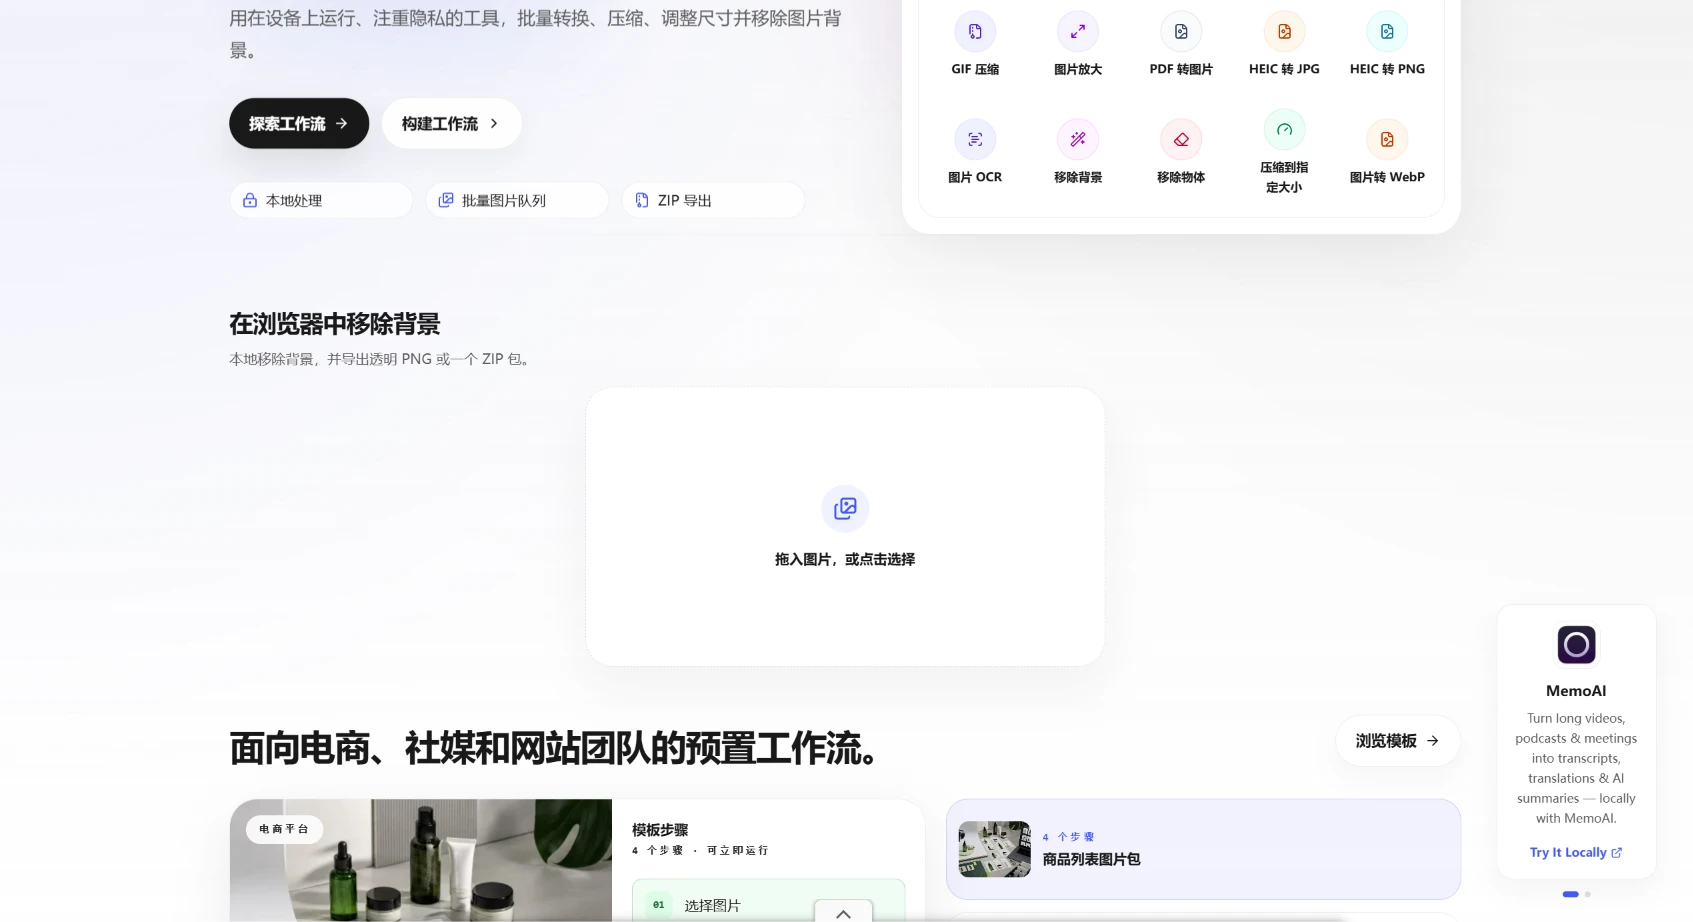
Task: Open the GIF 压缩 tool icon
Action: pos(975,32)
